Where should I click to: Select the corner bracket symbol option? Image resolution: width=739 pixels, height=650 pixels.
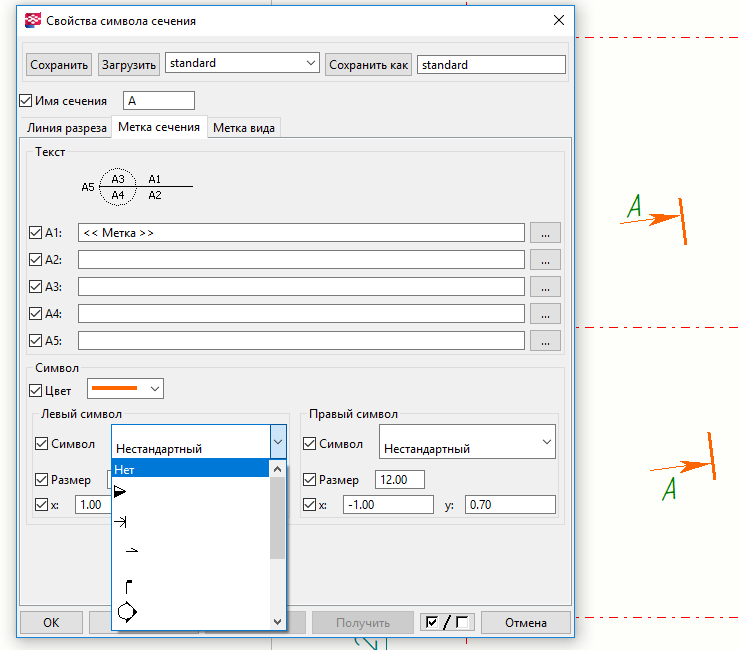click(x=128, y=585)
